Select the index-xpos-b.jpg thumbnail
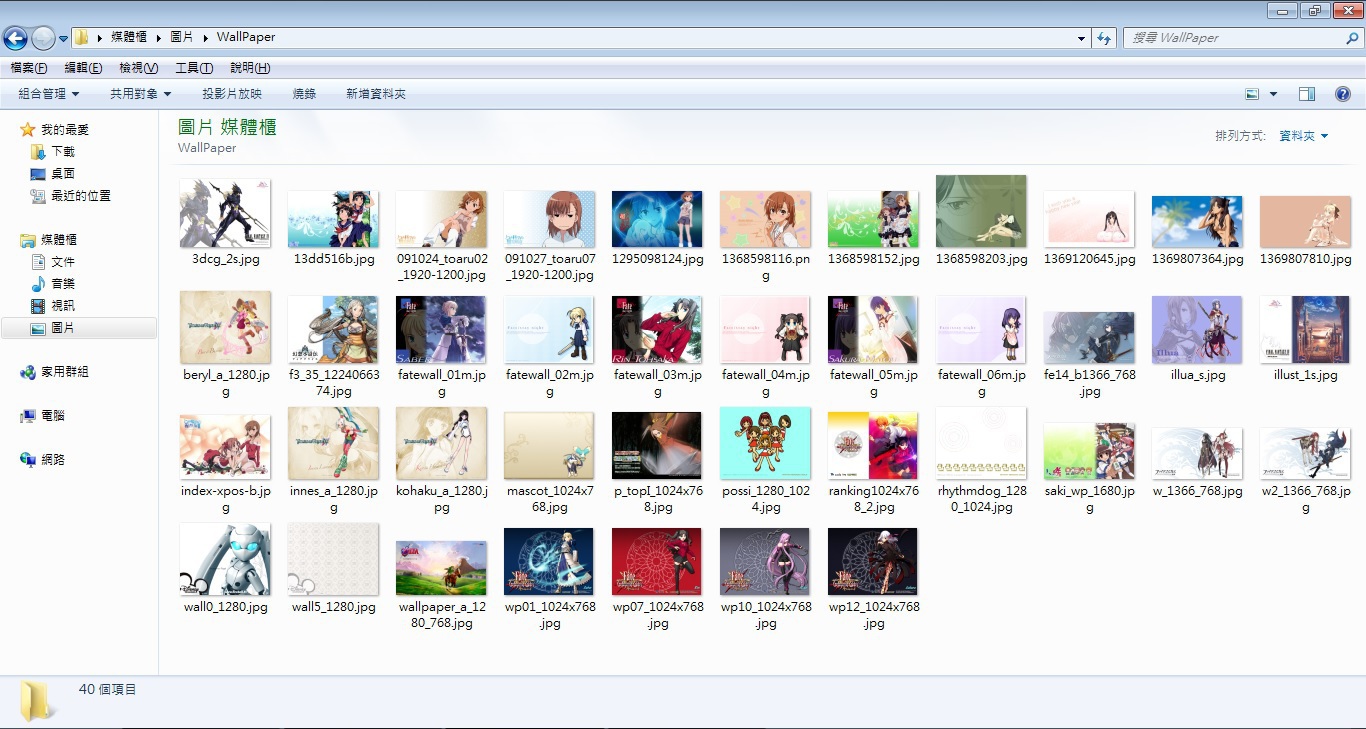Image resolution: width=1366 pixels, height=729 pixels. pyautogui.click(x=225, y=447)
